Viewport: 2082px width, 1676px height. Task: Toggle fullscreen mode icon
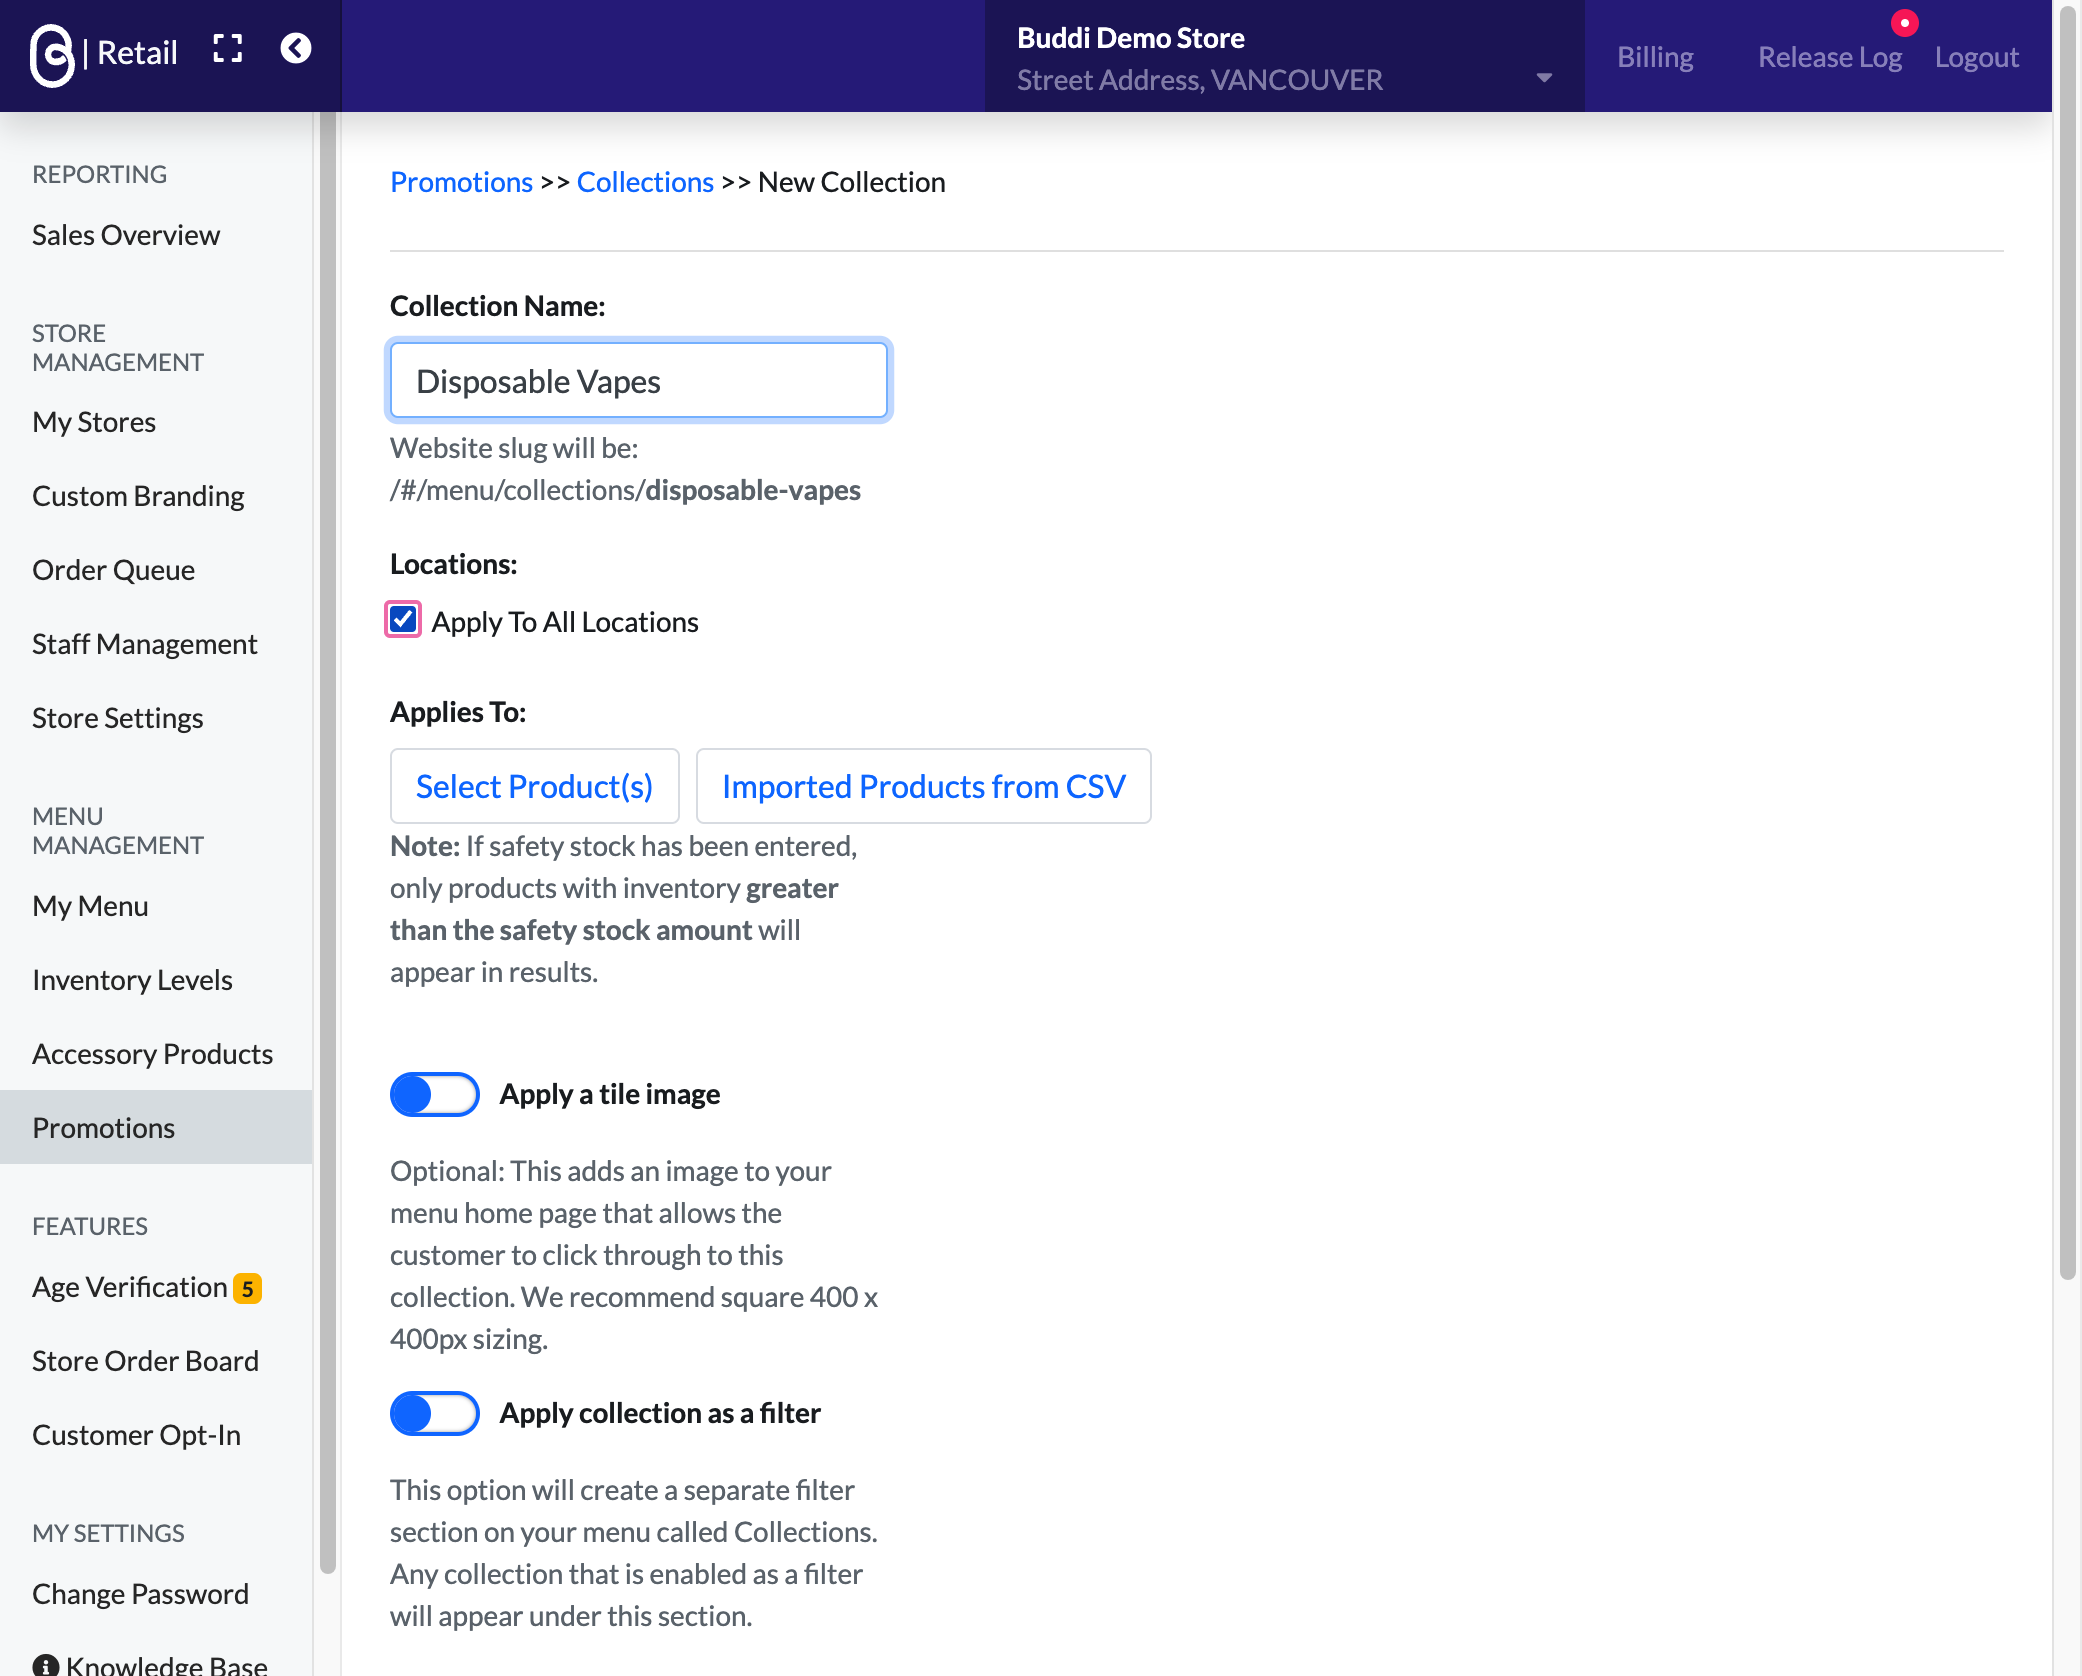click(228, 49)
